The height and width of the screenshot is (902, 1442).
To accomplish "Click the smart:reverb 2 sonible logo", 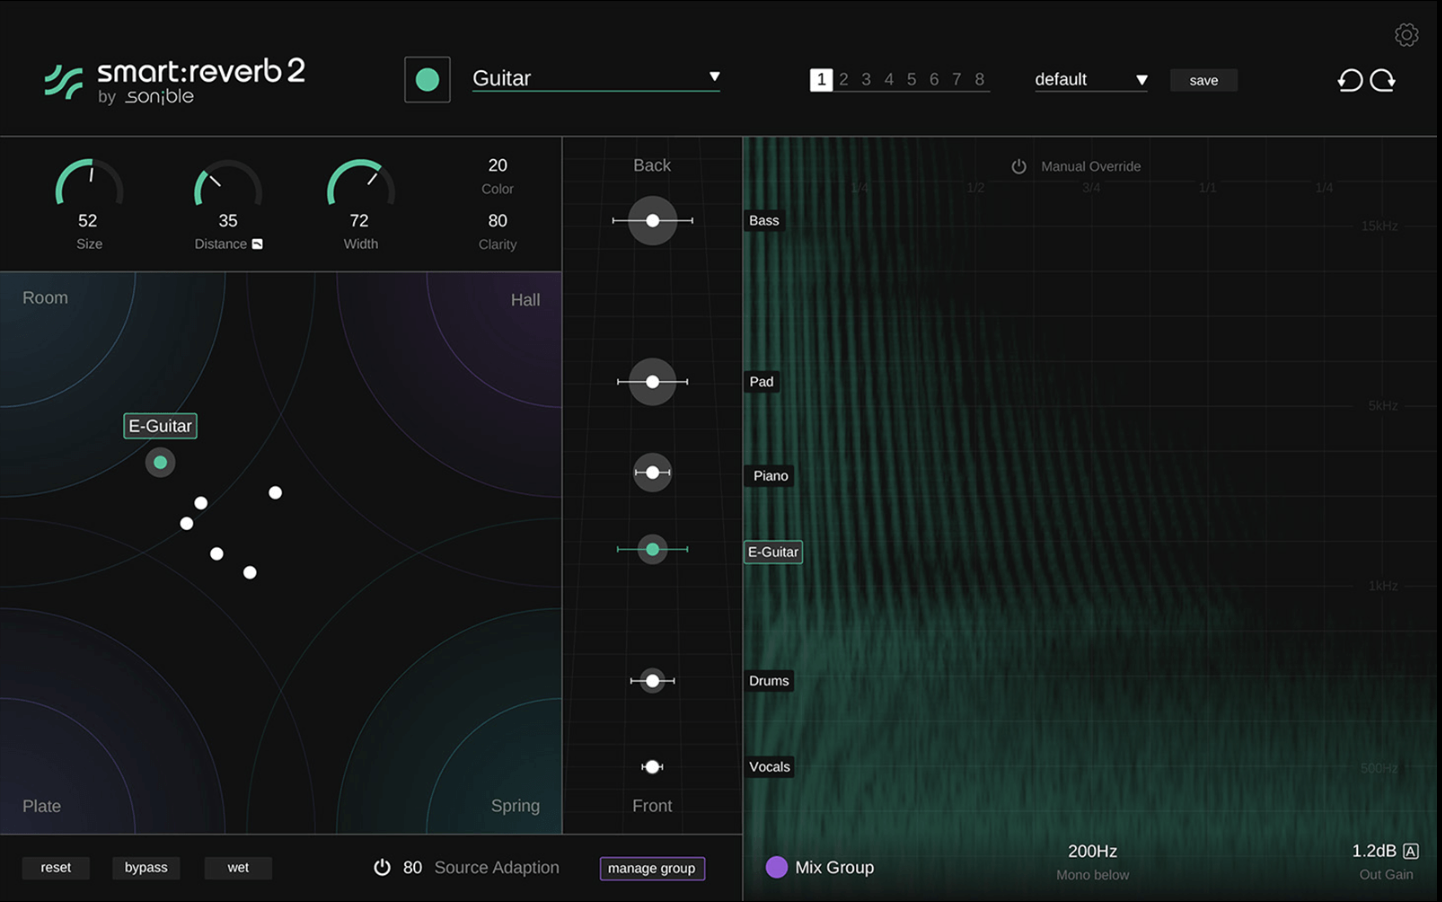I will click(x=172, y=80).
